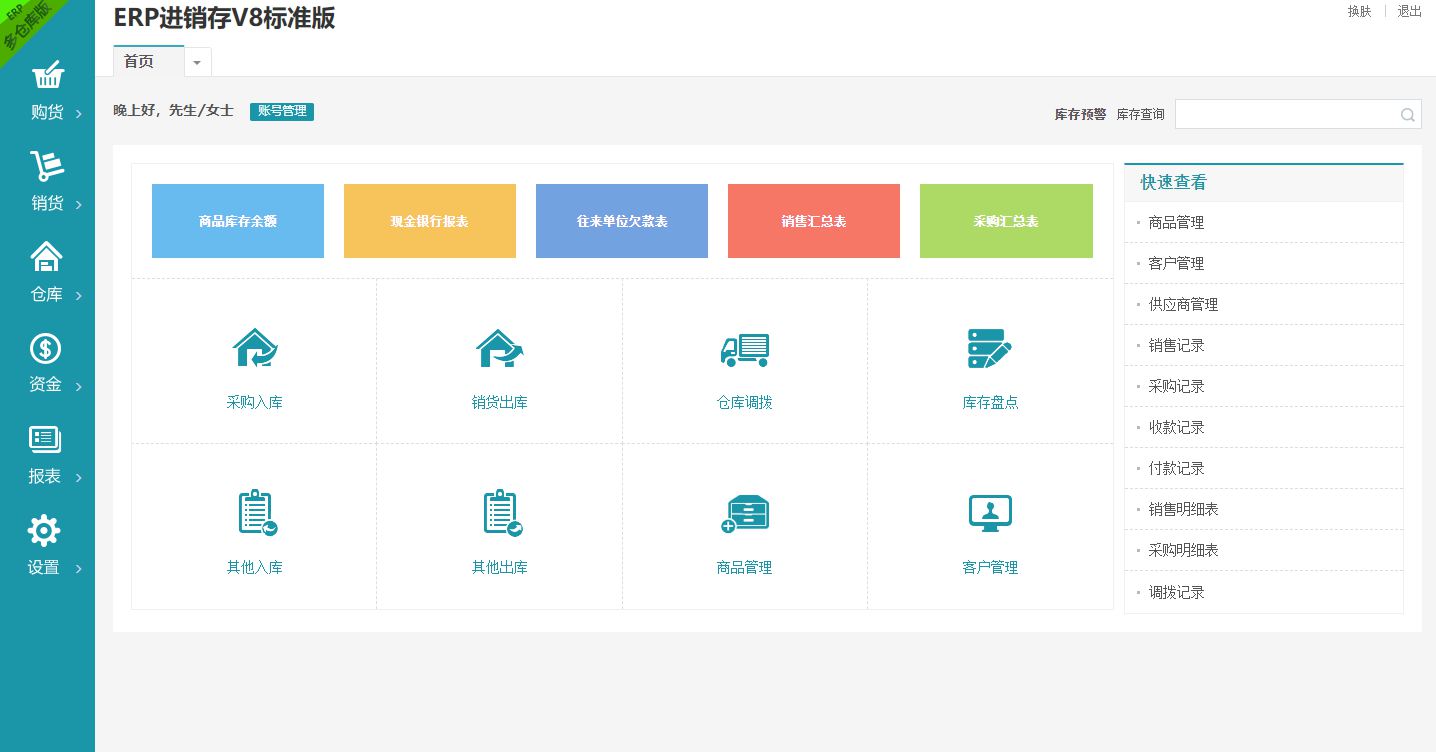Open the 库存盘点 inventory check icon
This screenshot has width=1436, height=752.
pyautogui.click(x=990, y=349)
